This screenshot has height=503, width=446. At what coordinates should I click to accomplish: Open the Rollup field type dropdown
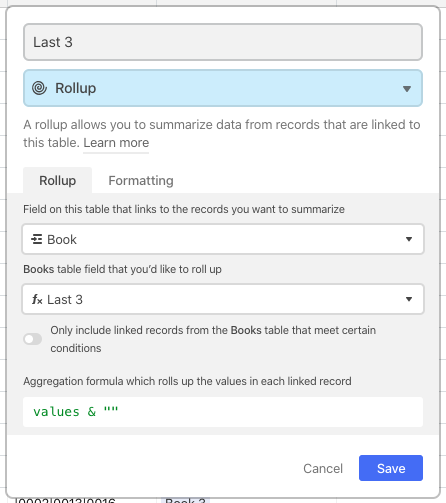223,88
